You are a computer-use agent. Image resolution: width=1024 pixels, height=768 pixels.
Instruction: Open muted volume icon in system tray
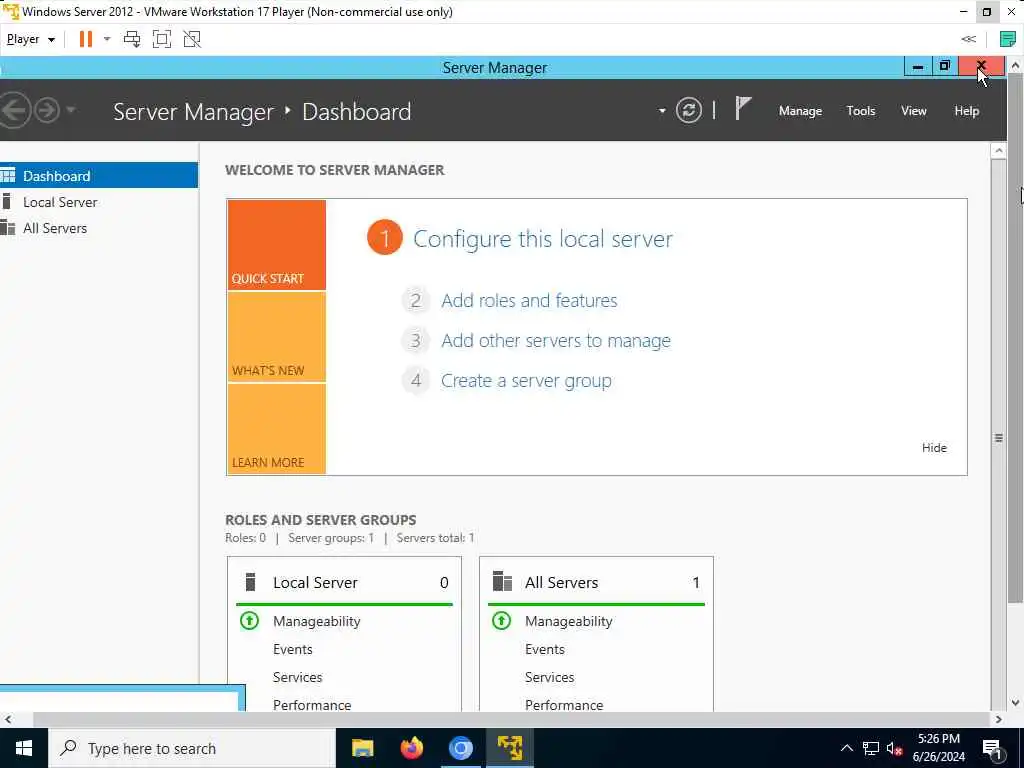coord(895,748)
